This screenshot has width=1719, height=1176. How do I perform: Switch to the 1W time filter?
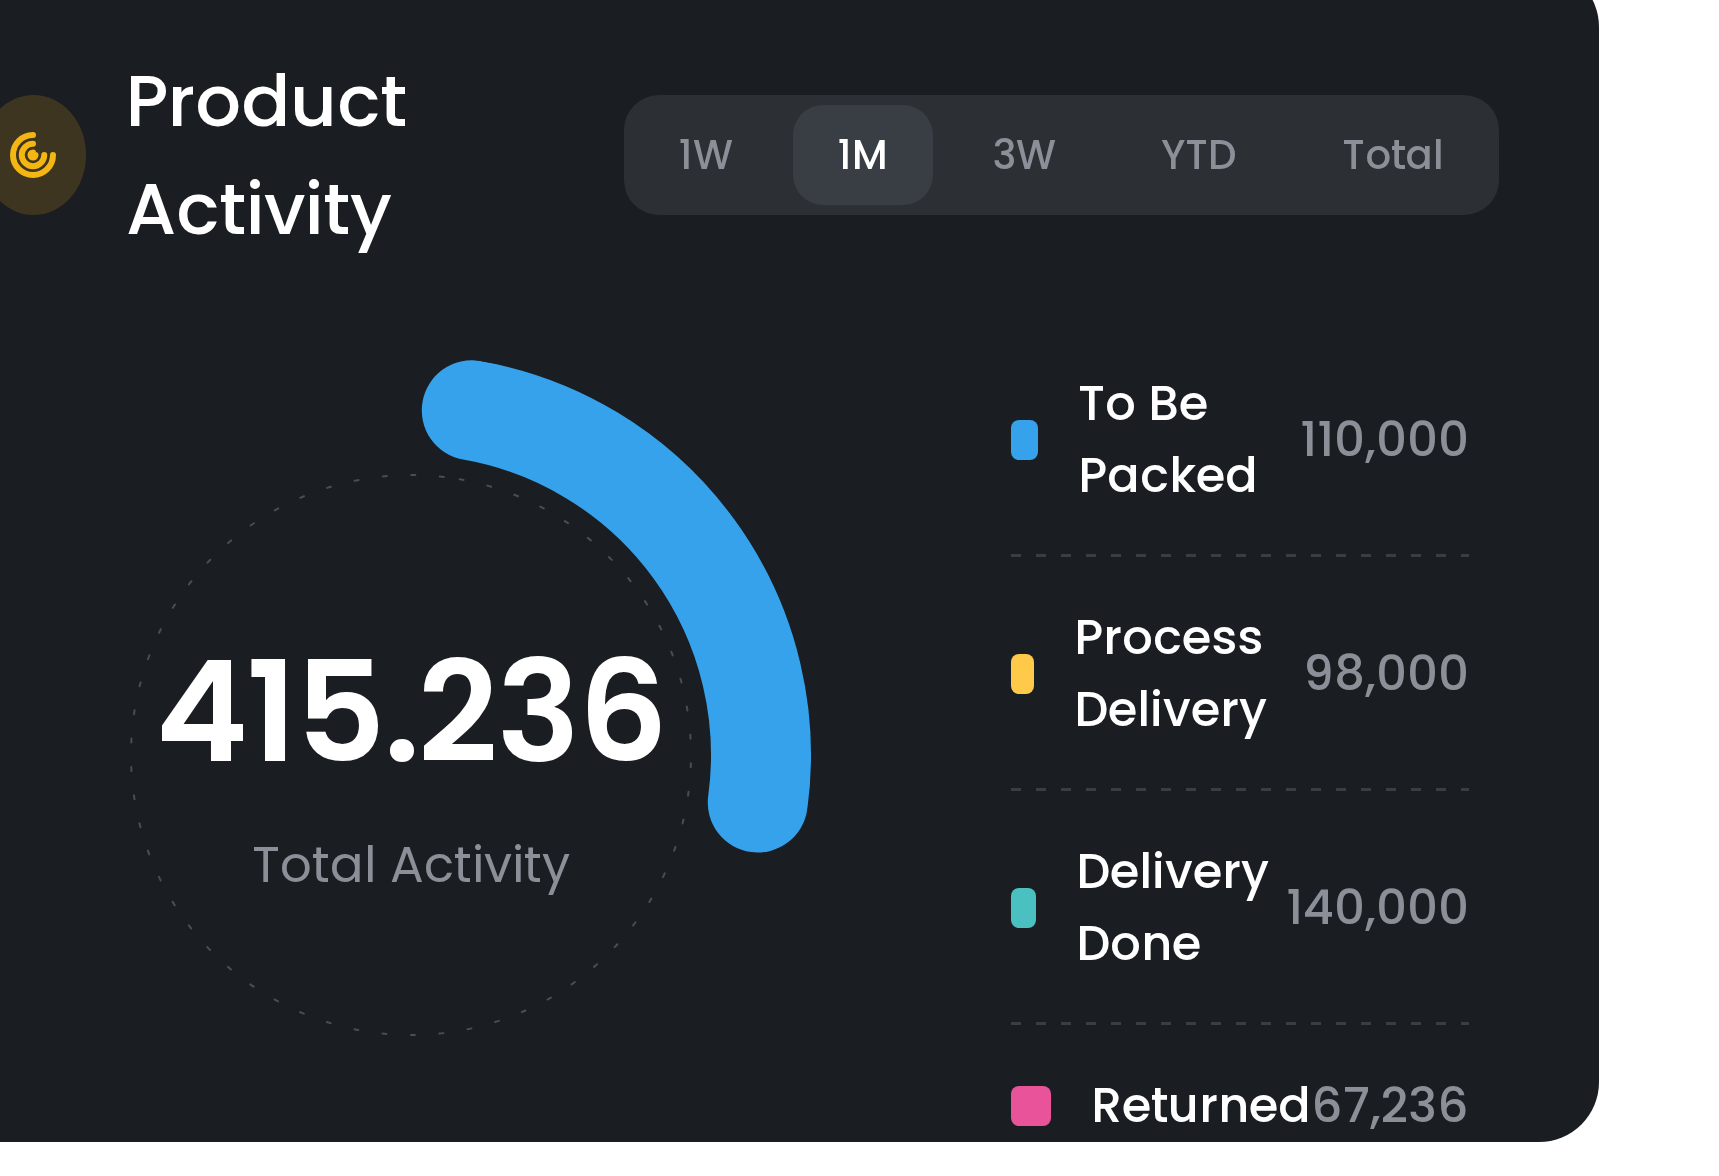pyautogui.click(x=705, y=155)
